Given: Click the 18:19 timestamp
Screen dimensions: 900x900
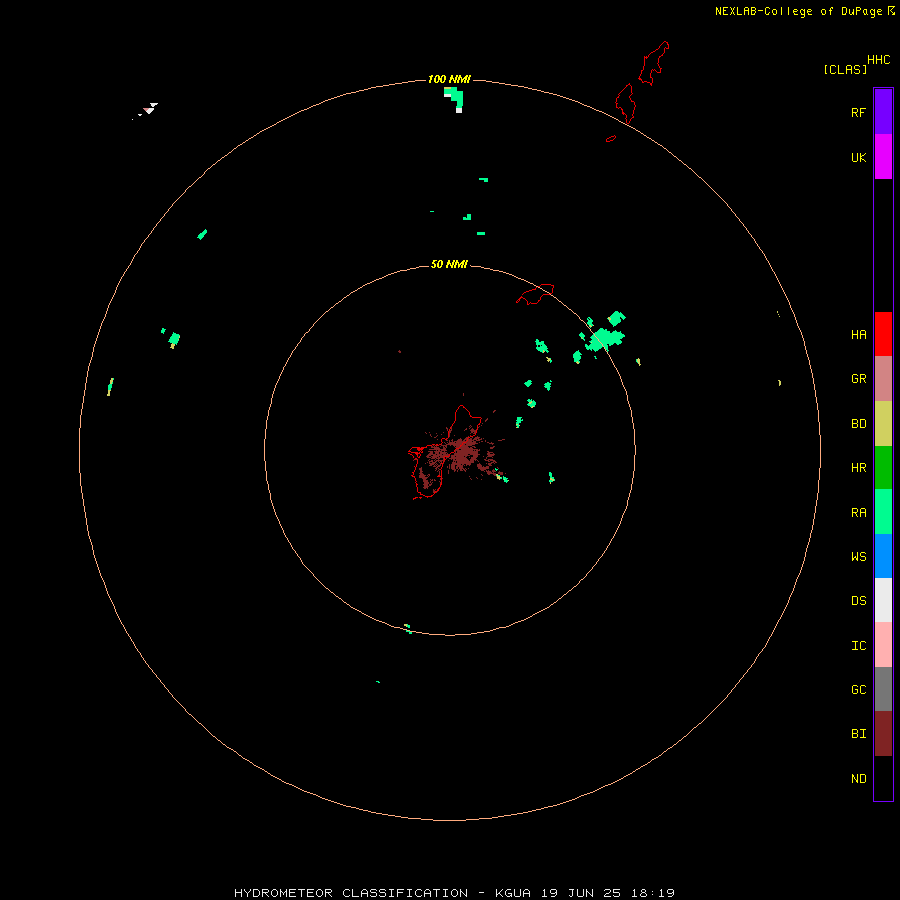Looking at the screenshot, I should pos(653,893).
